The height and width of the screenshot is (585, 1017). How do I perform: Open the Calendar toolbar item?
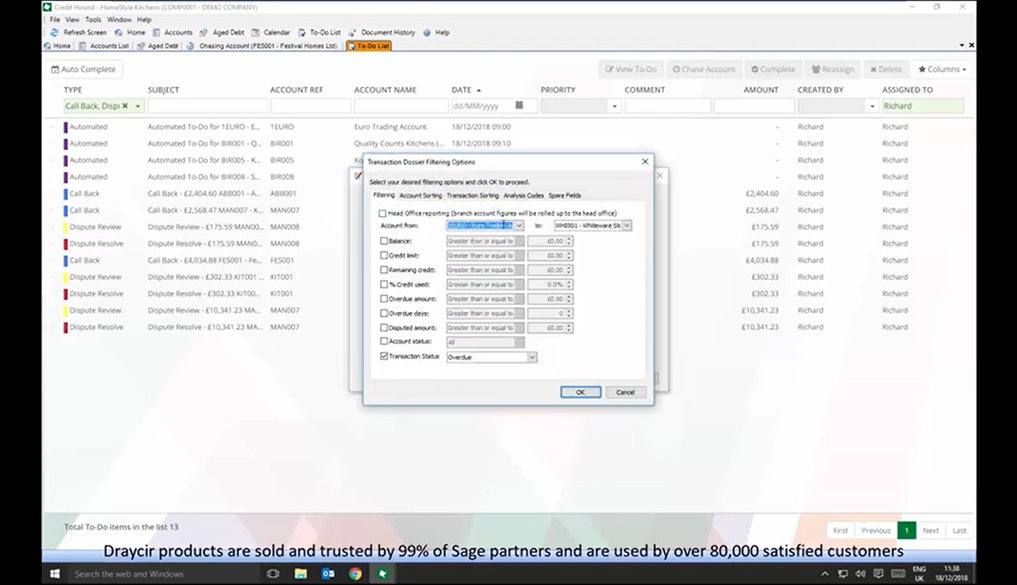click(270, 32)
